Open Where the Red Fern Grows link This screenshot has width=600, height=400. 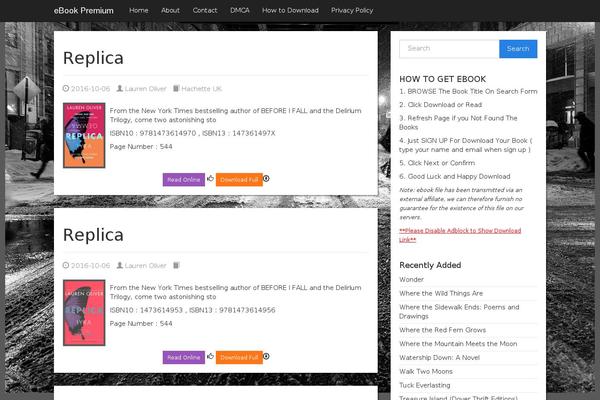[442, 330]
